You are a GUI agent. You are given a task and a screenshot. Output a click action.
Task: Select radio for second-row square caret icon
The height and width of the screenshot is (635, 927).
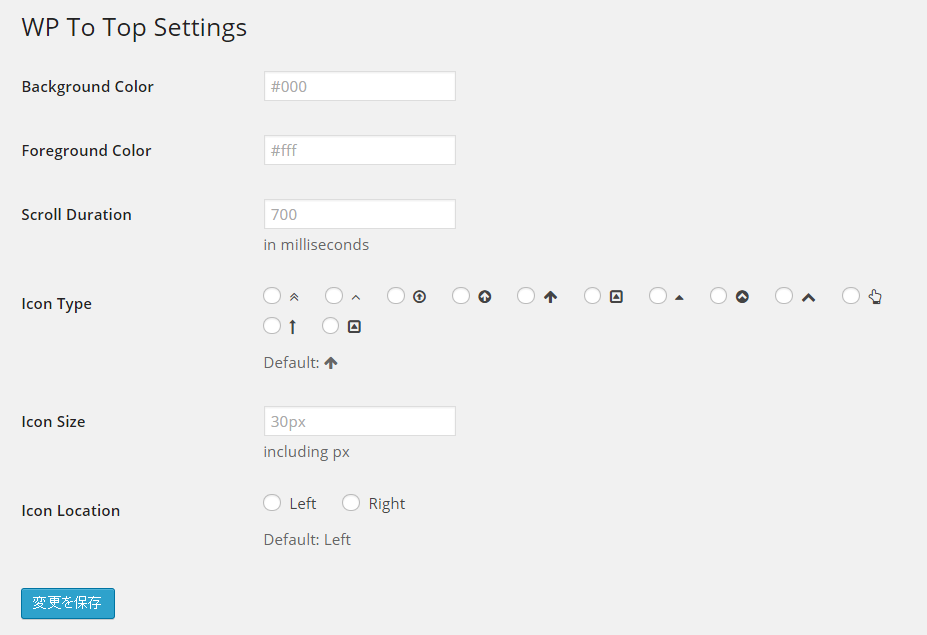330,326
